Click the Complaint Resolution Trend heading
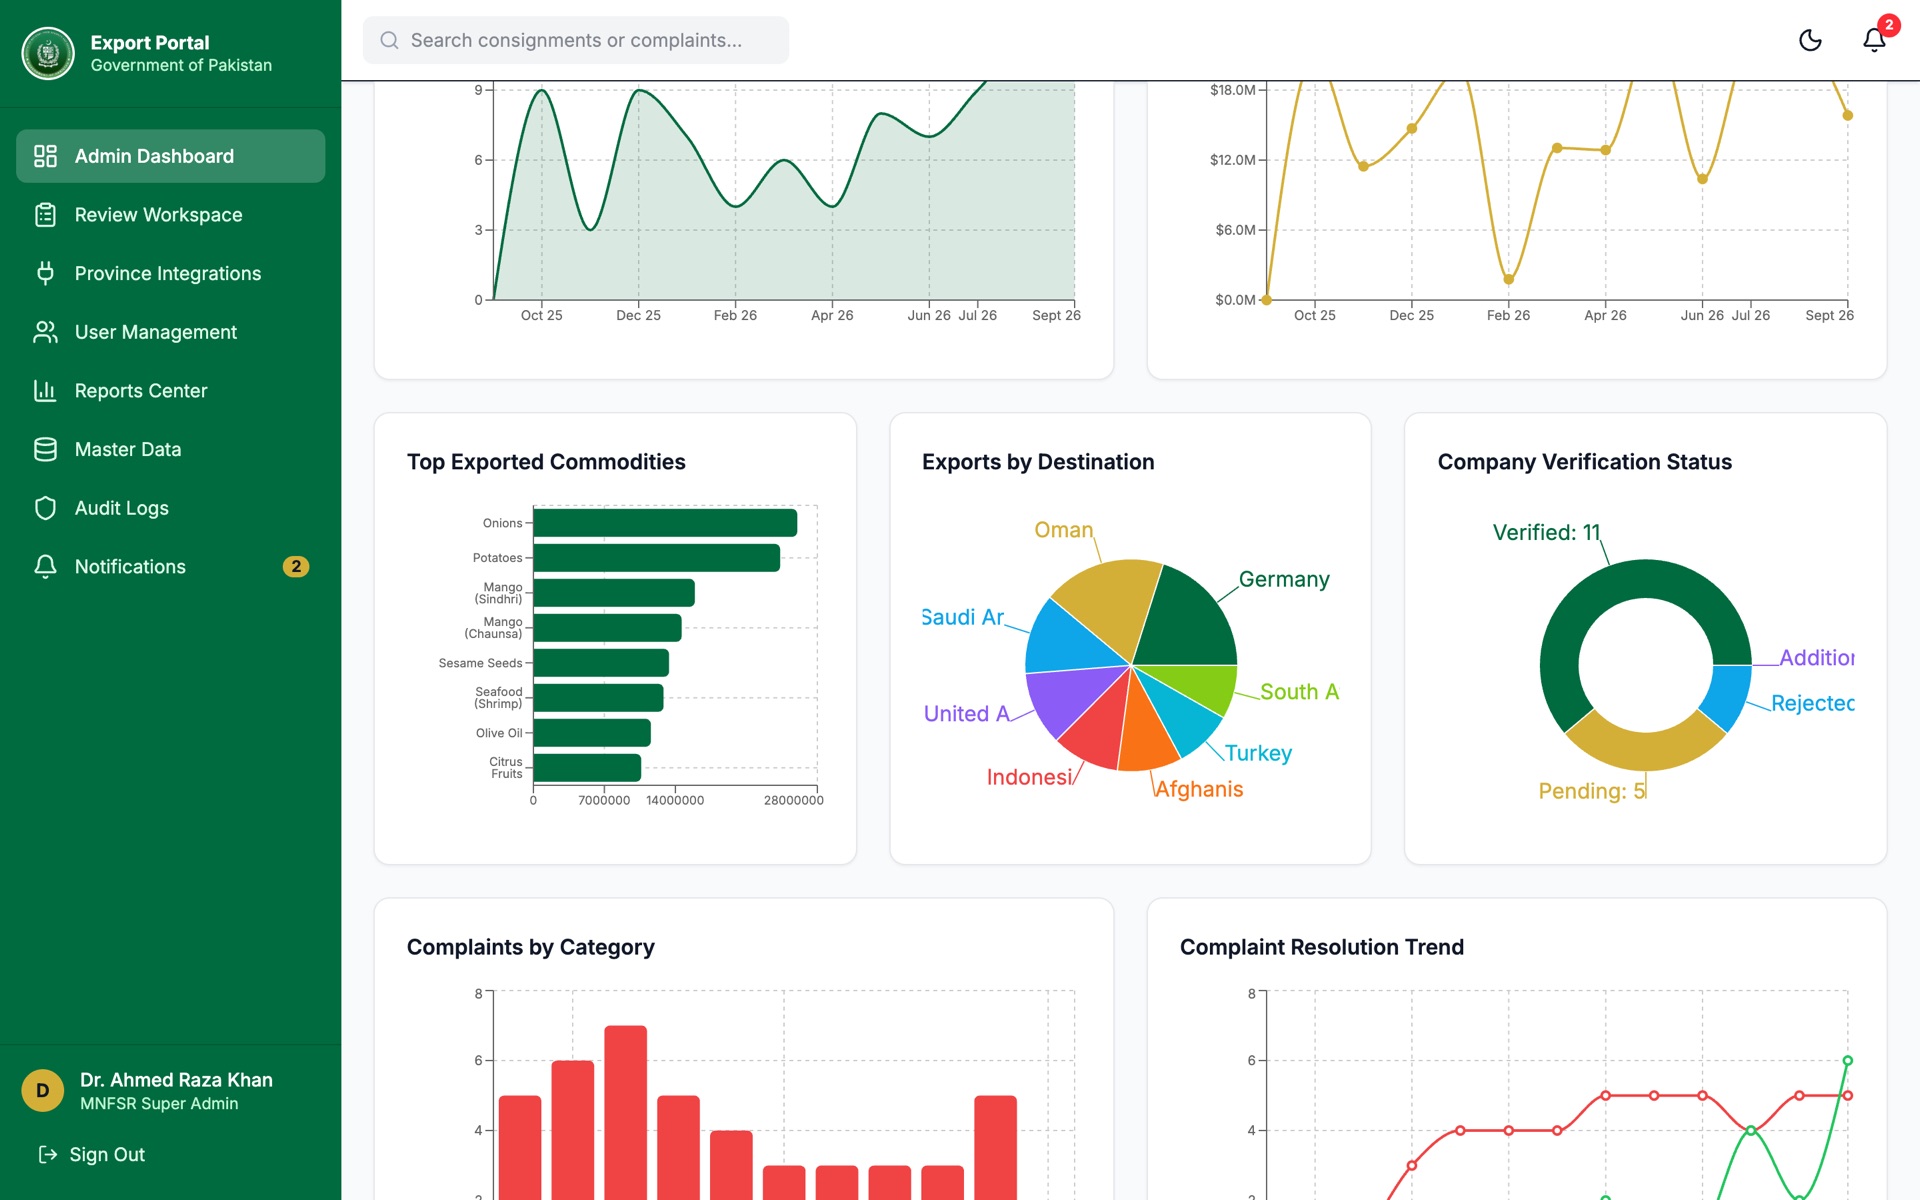 click(1322, 947)
